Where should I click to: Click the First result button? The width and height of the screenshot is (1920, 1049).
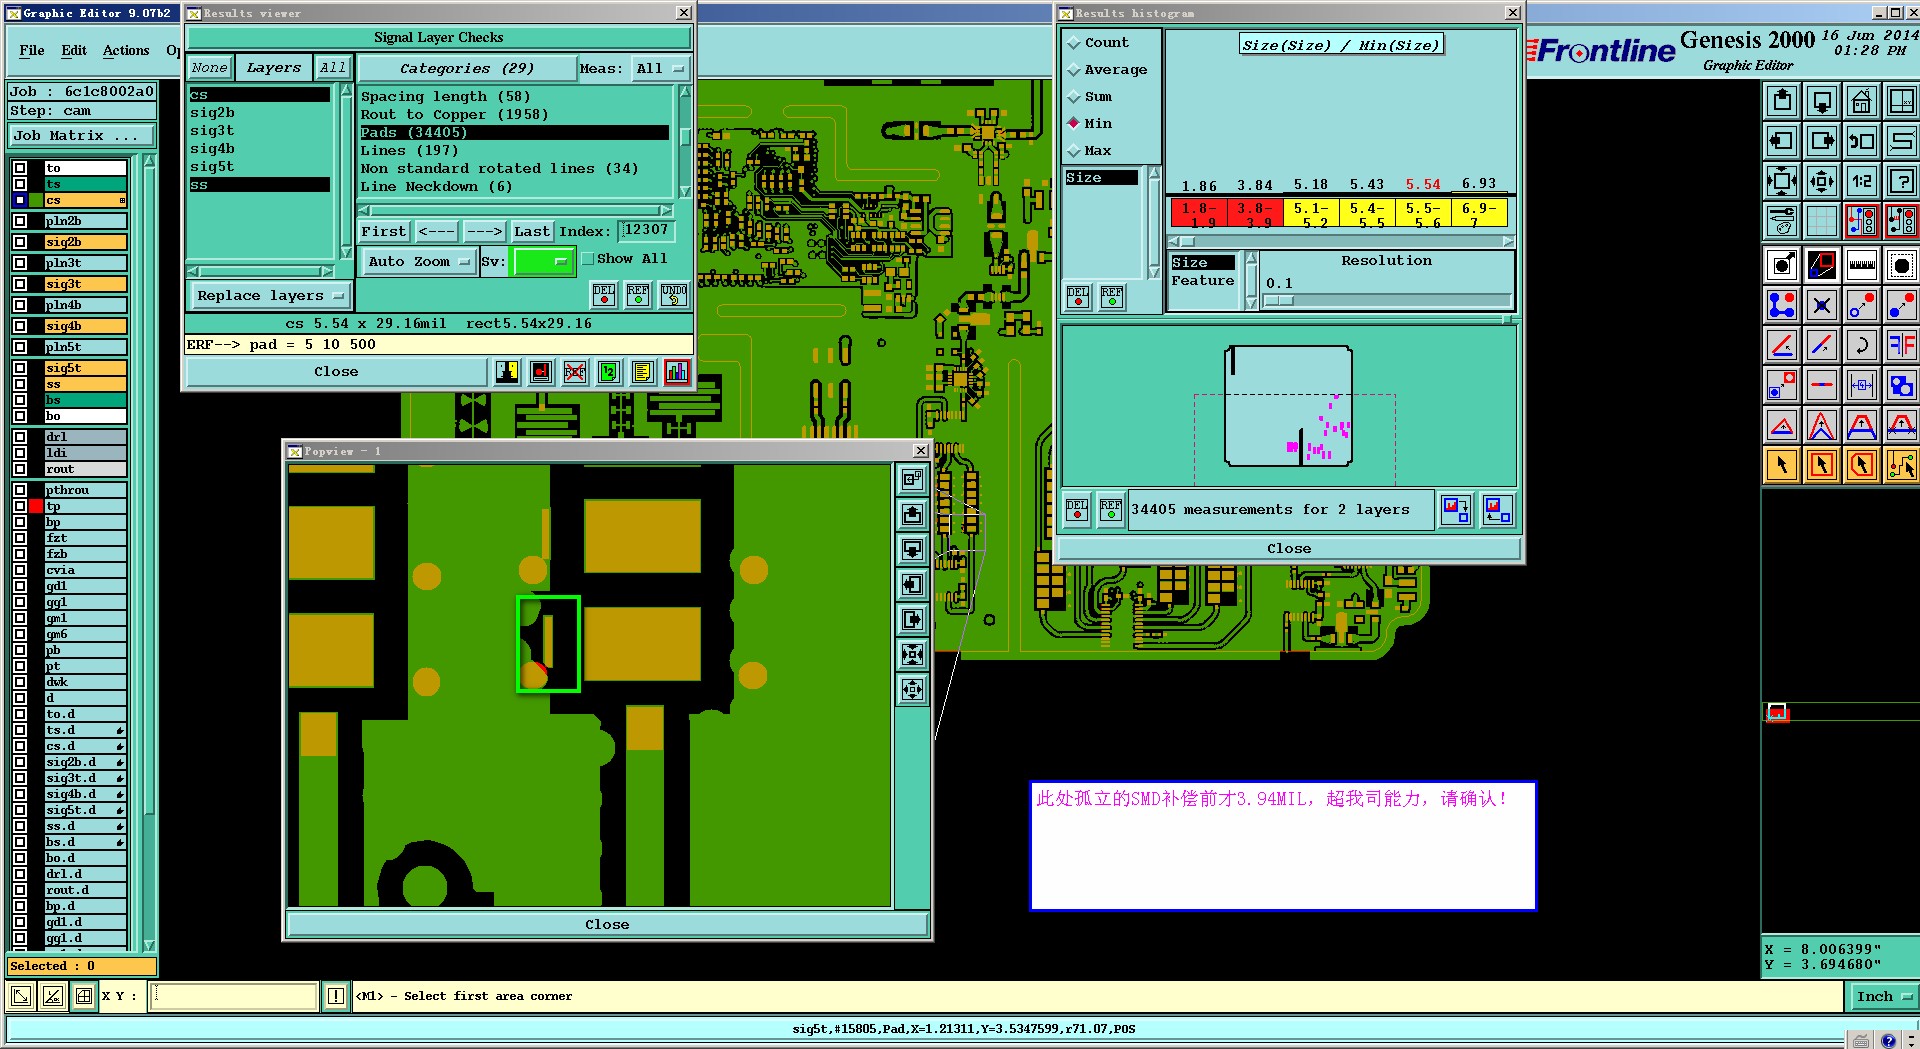tap(384, 232)
